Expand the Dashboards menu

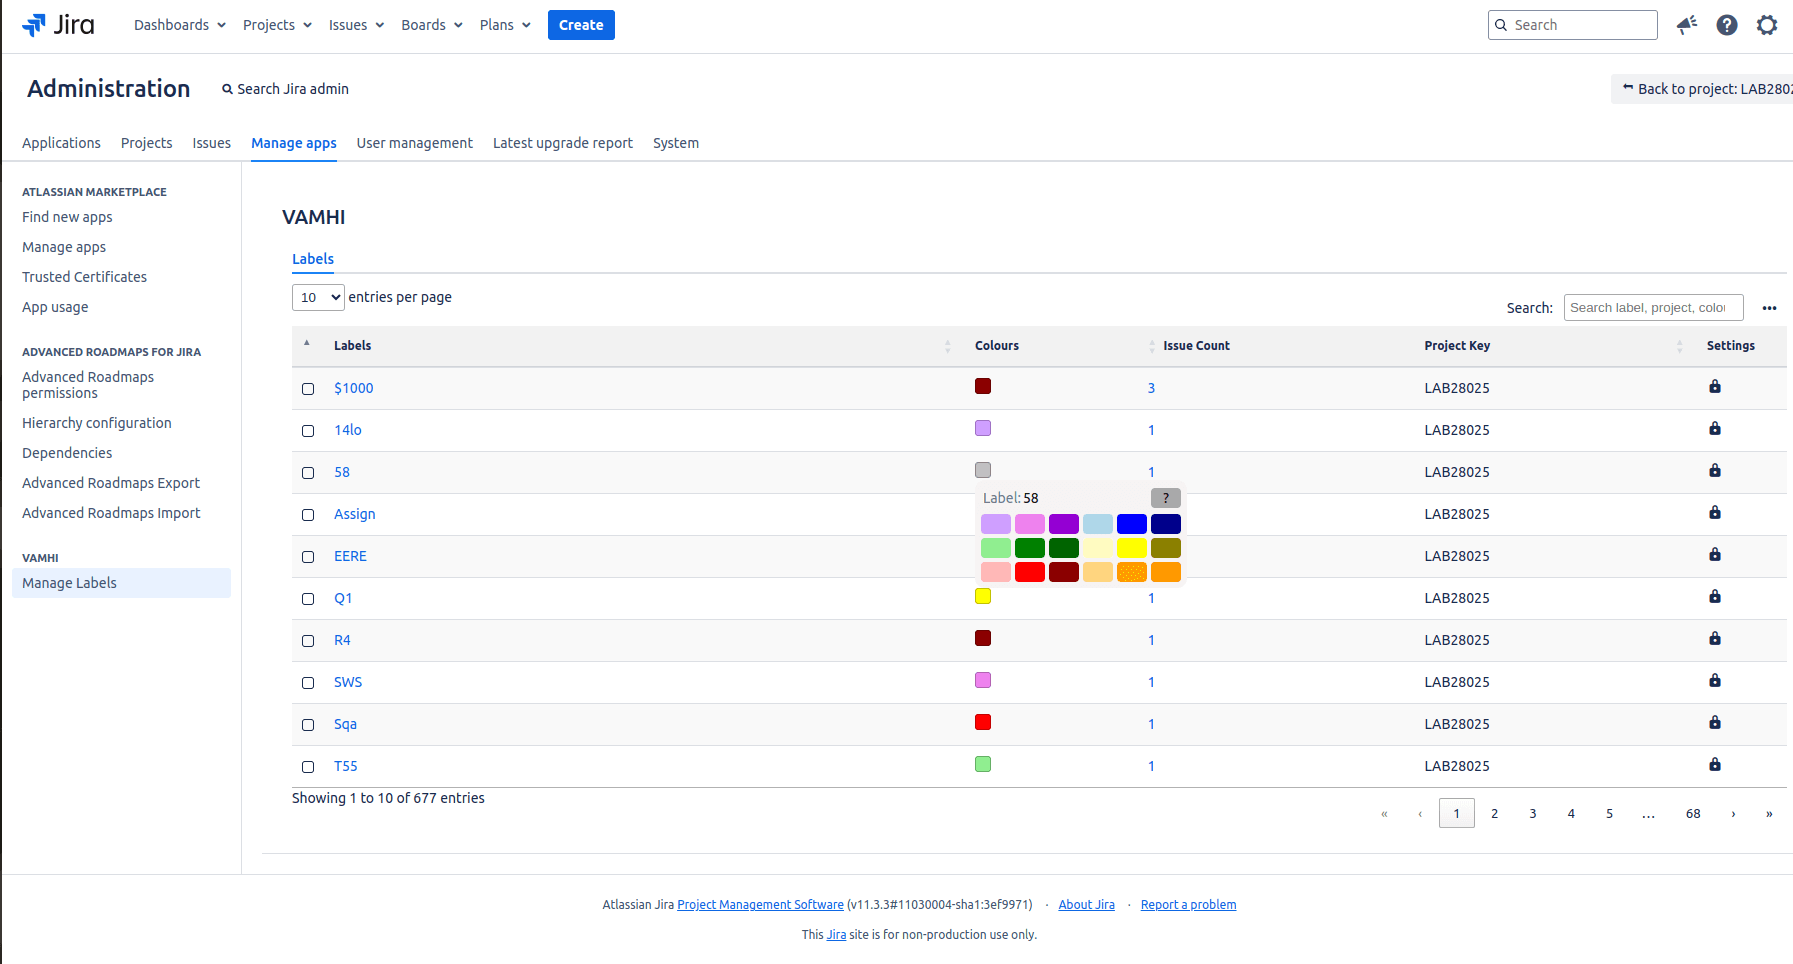pyautogui.click(x=180, y=25)
